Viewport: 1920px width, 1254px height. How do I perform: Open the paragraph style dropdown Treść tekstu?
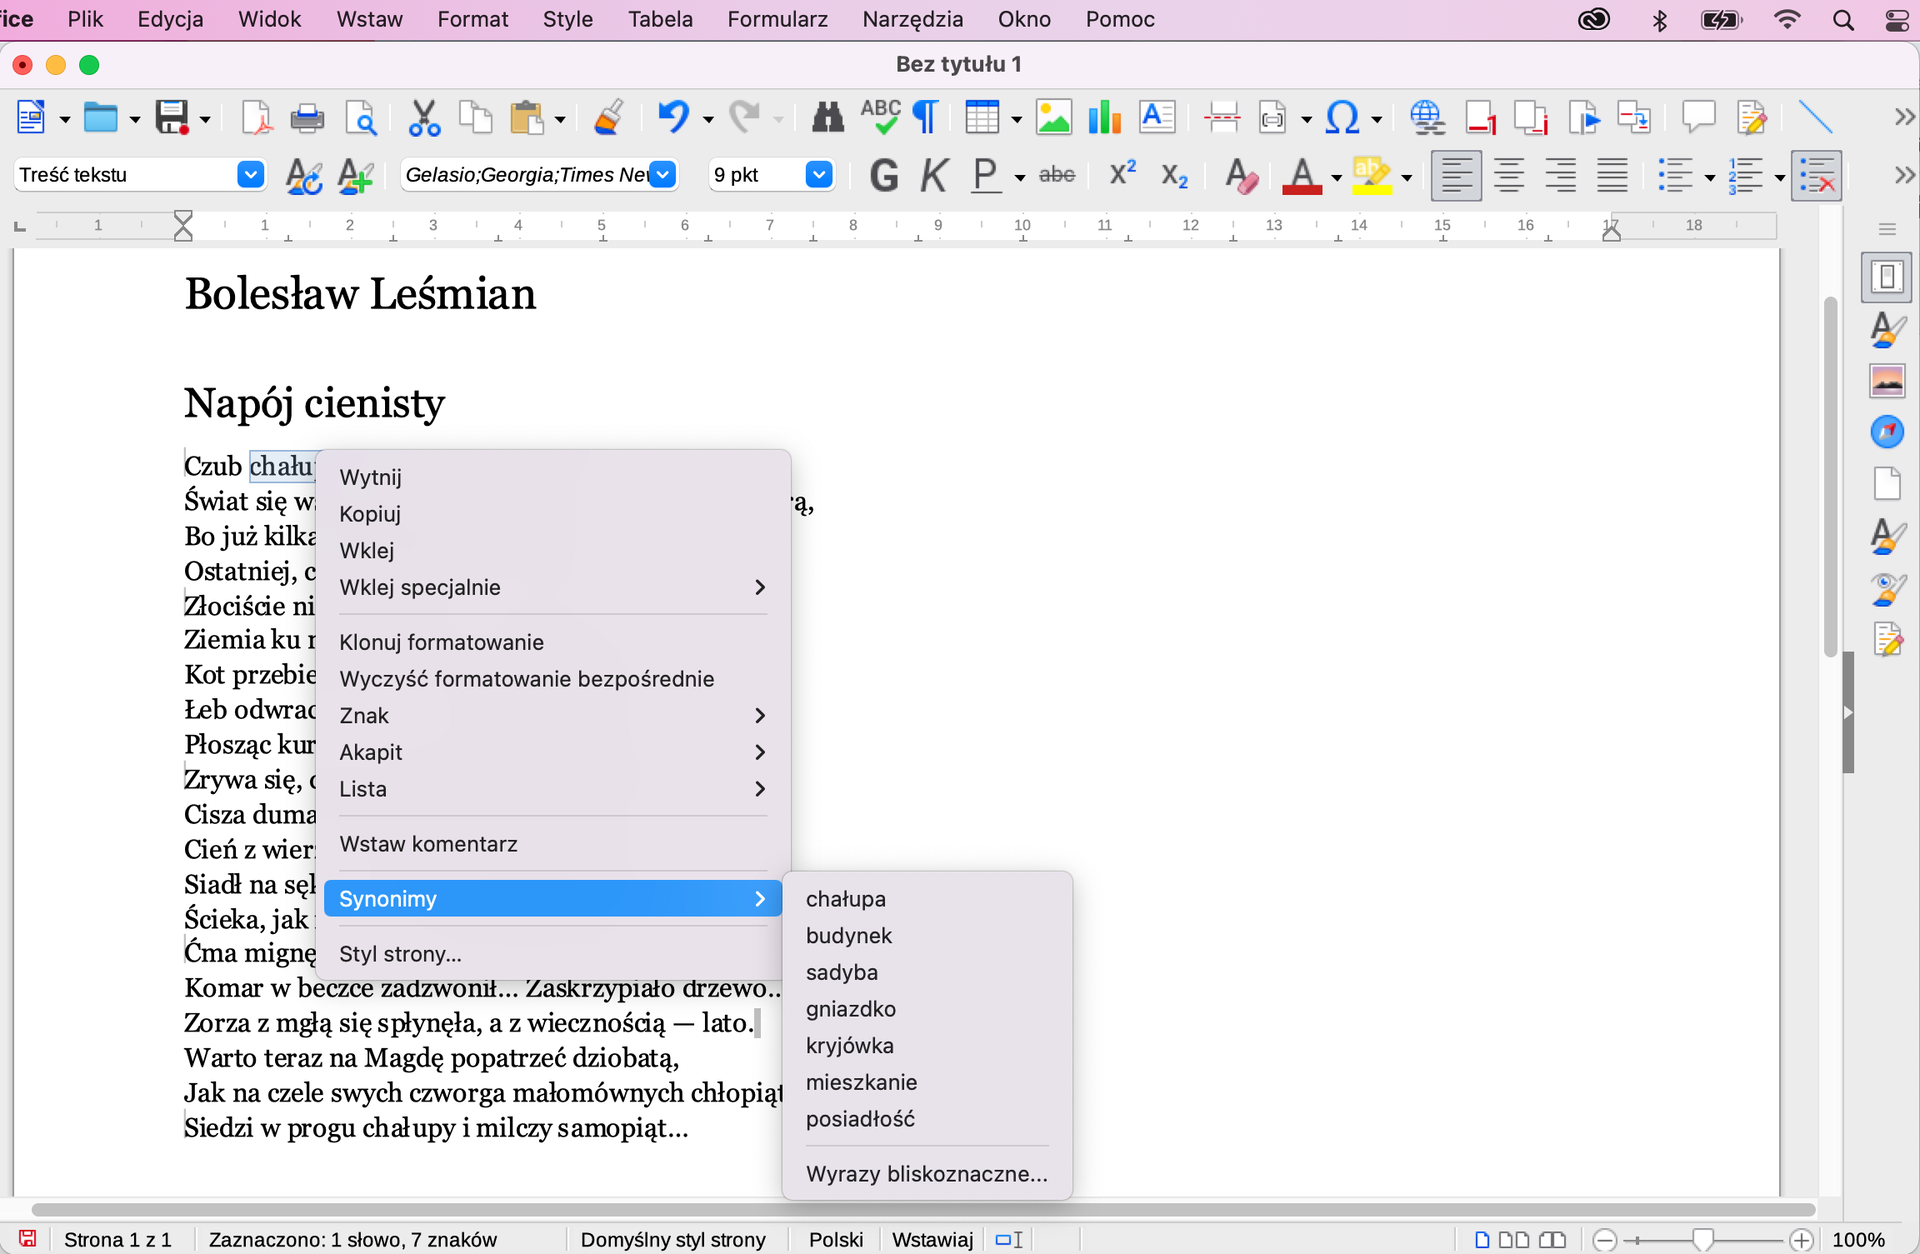[250, 175]
